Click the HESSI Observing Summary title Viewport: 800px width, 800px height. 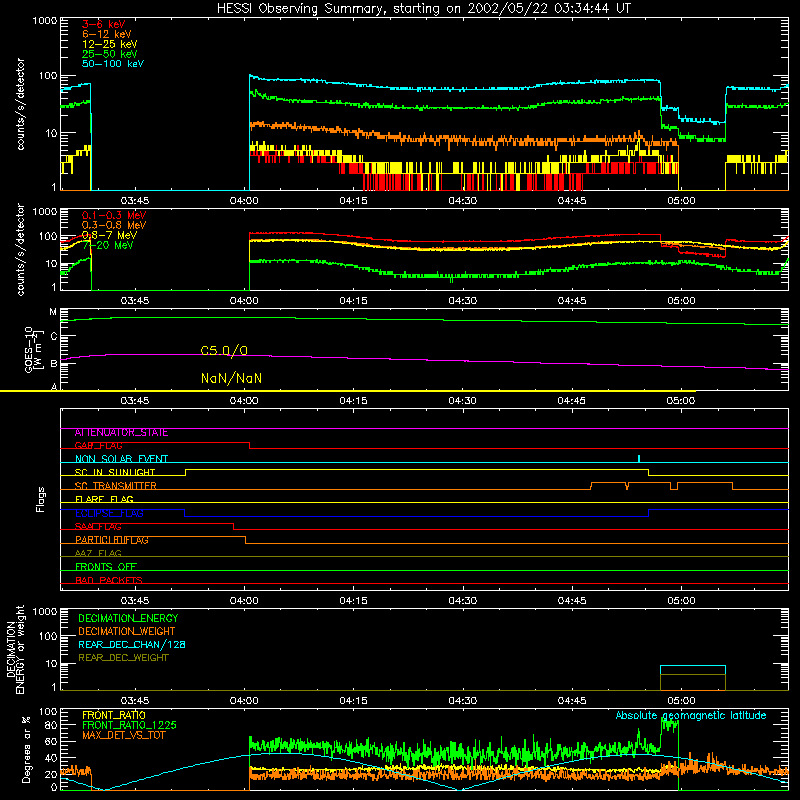pos(423,9)
